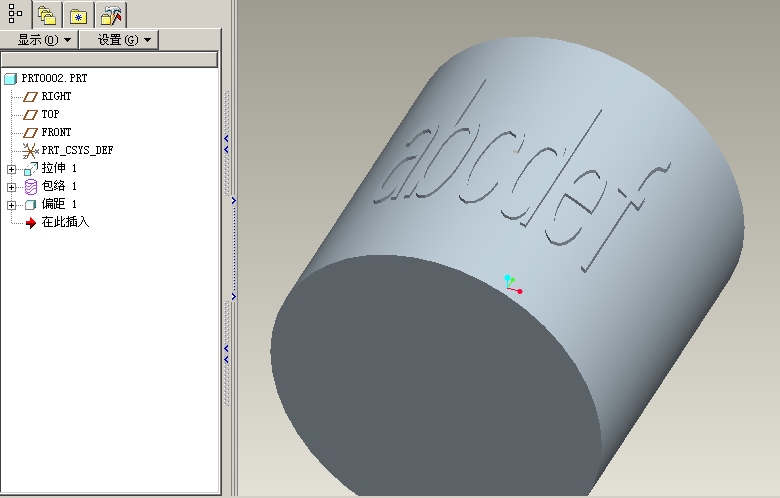This screenshot has height=498, width=780.
Task: Open the Favorites tab with star folder
Action: (x=78, y=15)
